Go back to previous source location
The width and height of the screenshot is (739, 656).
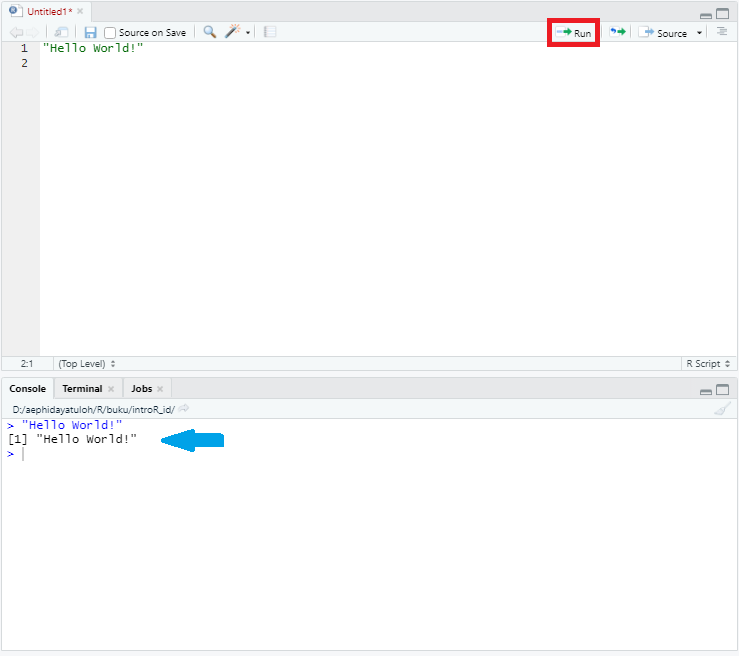16,33
